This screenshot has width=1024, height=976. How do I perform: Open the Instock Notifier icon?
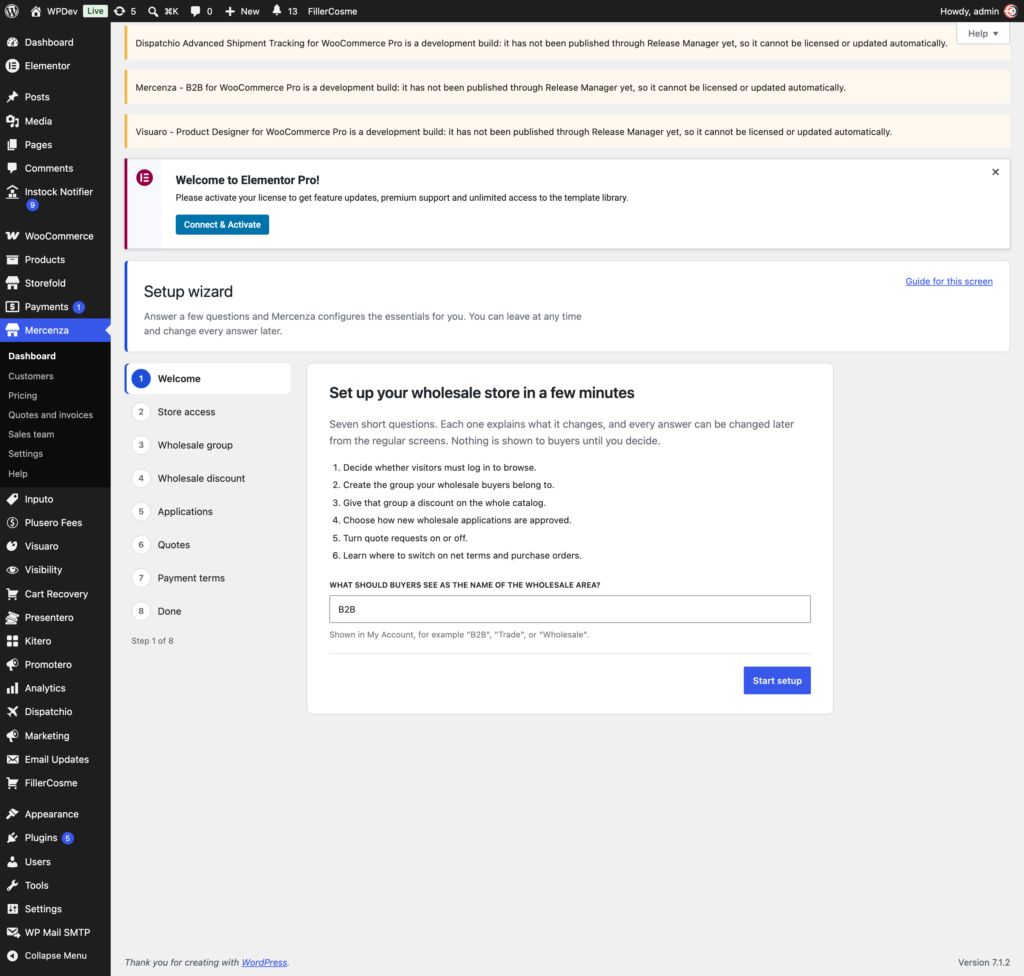pos(12,191)
